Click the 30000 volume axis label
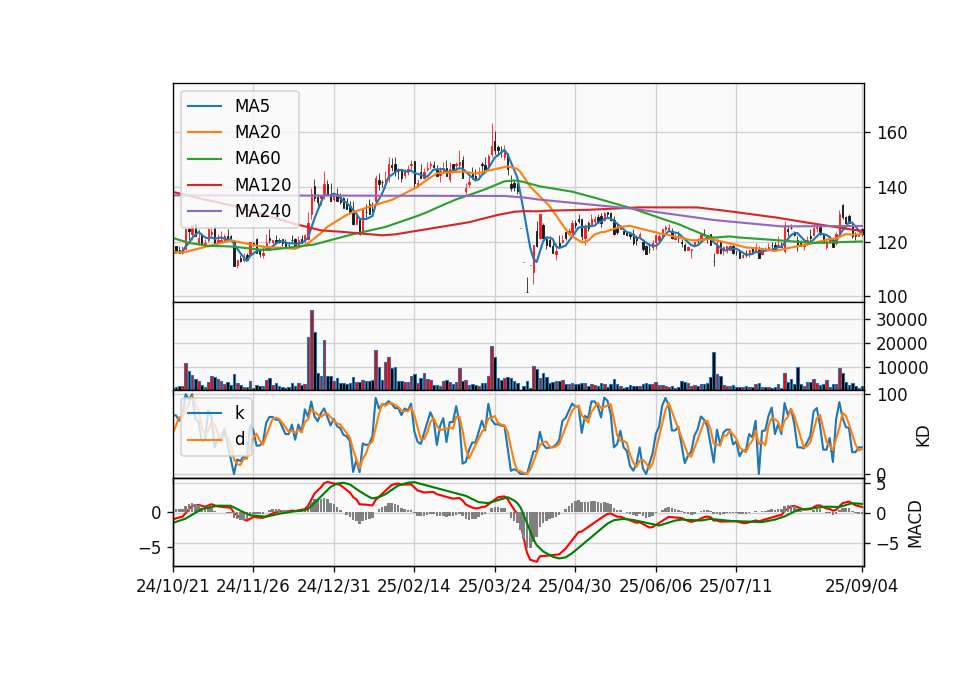 pos(902,320)
